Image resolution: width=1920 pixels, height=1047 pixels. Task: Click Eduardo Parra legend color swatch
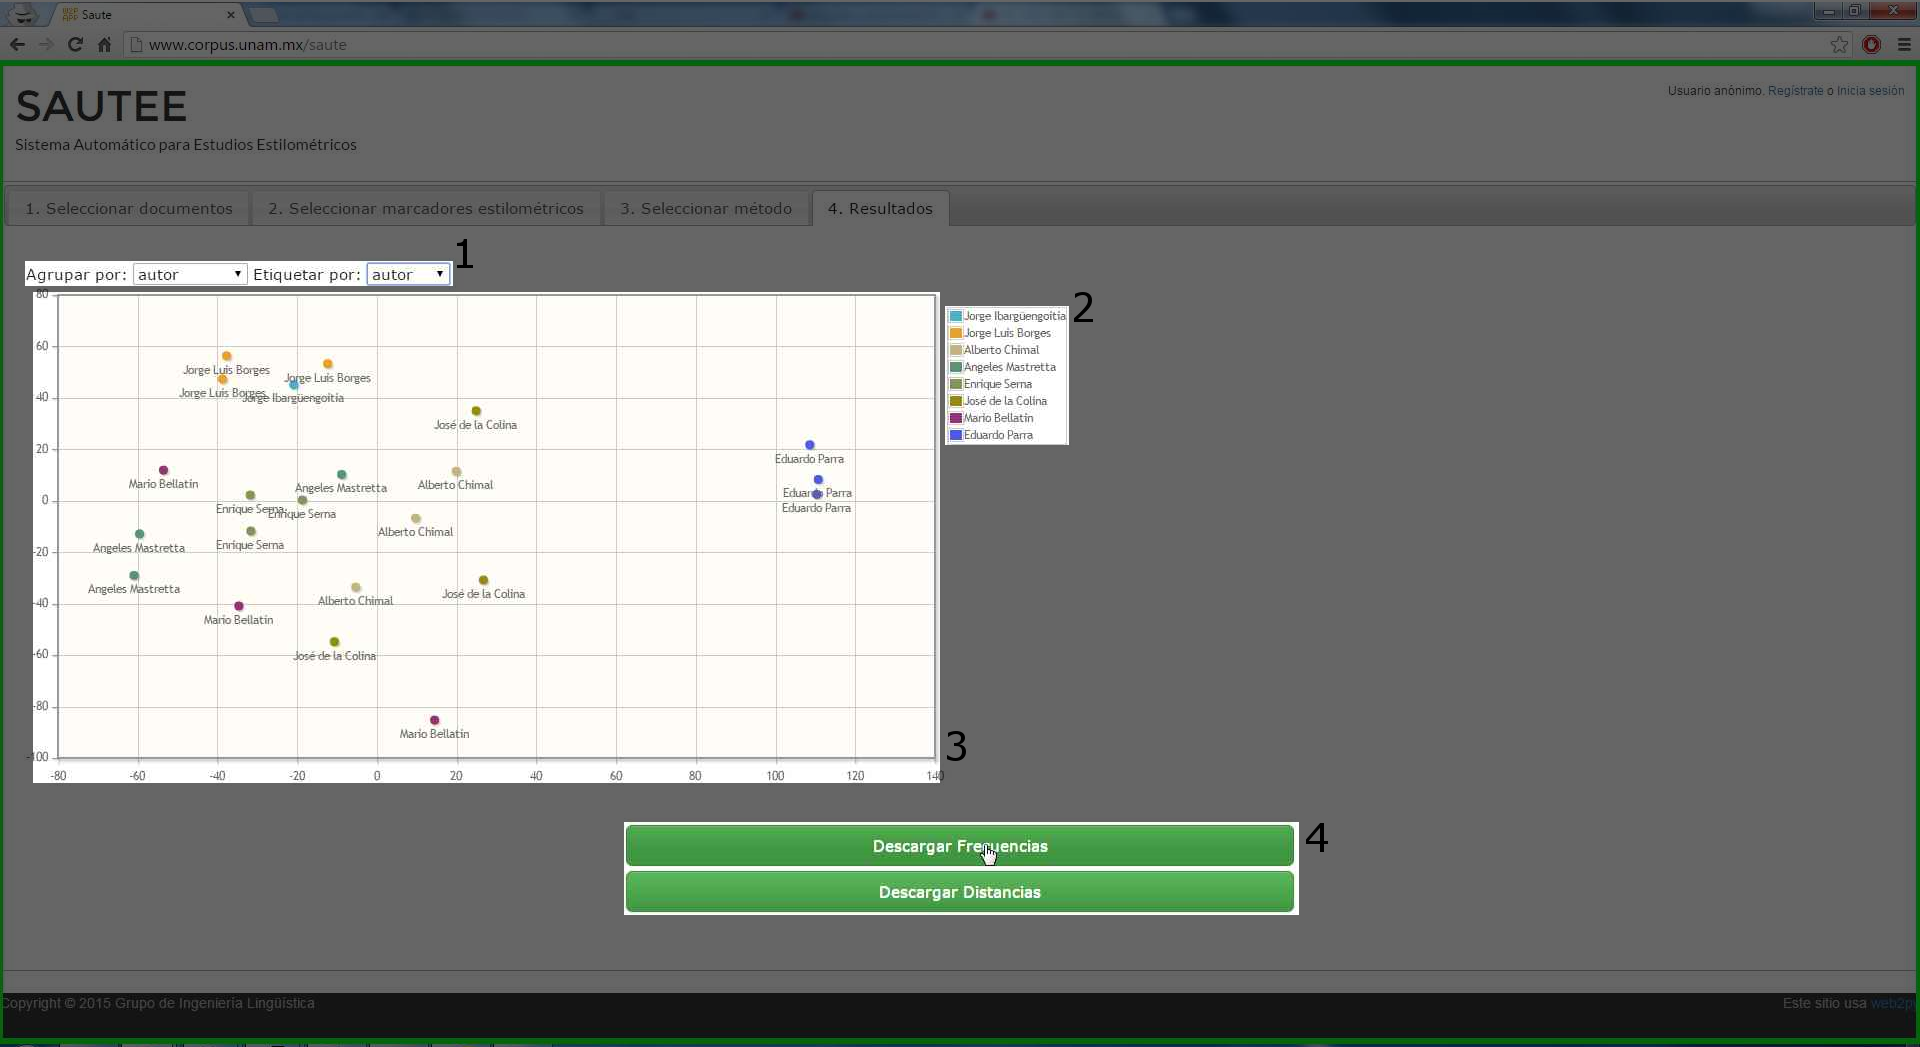click(955, 435)
